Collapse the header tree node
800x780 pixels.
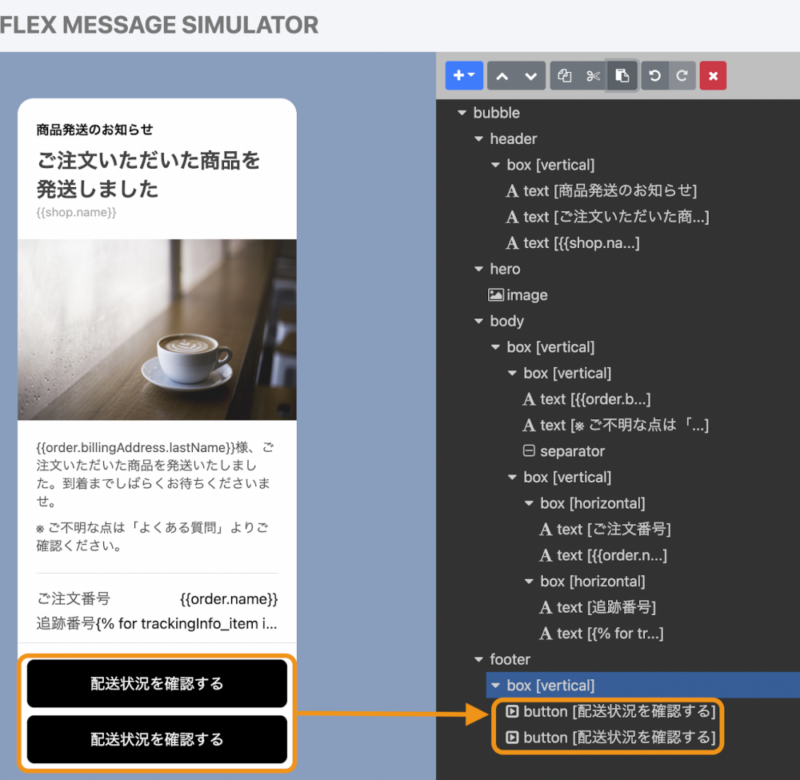pyautogui.click(x=479, y=139)
